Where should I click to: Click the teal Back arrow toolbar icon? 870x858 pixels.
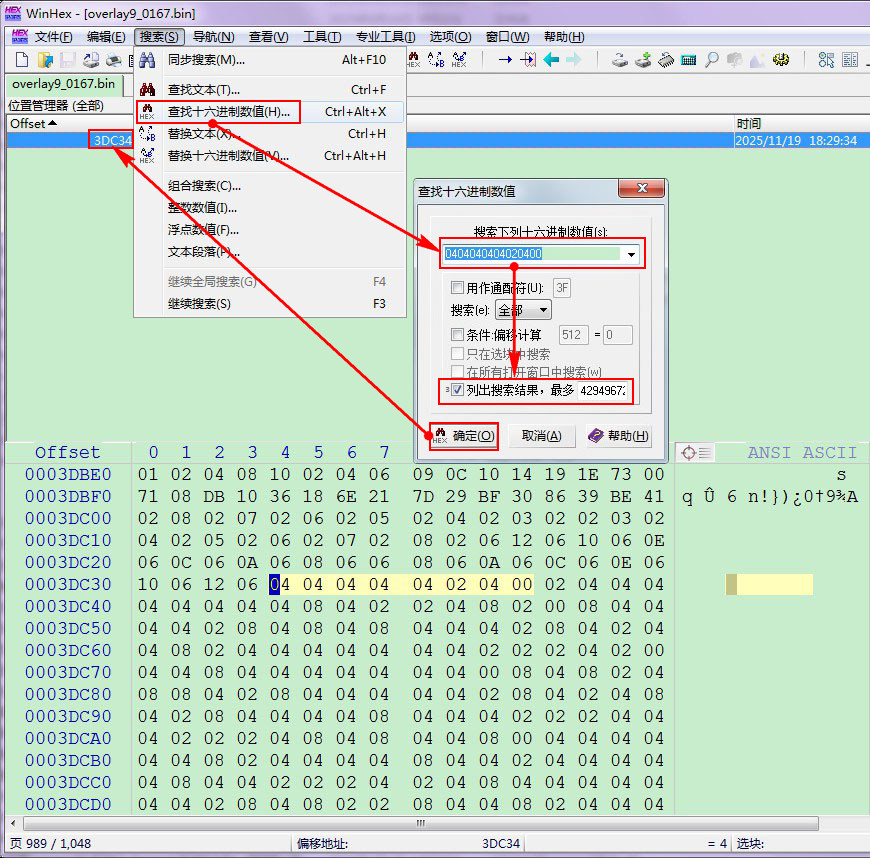pos(551,60)
